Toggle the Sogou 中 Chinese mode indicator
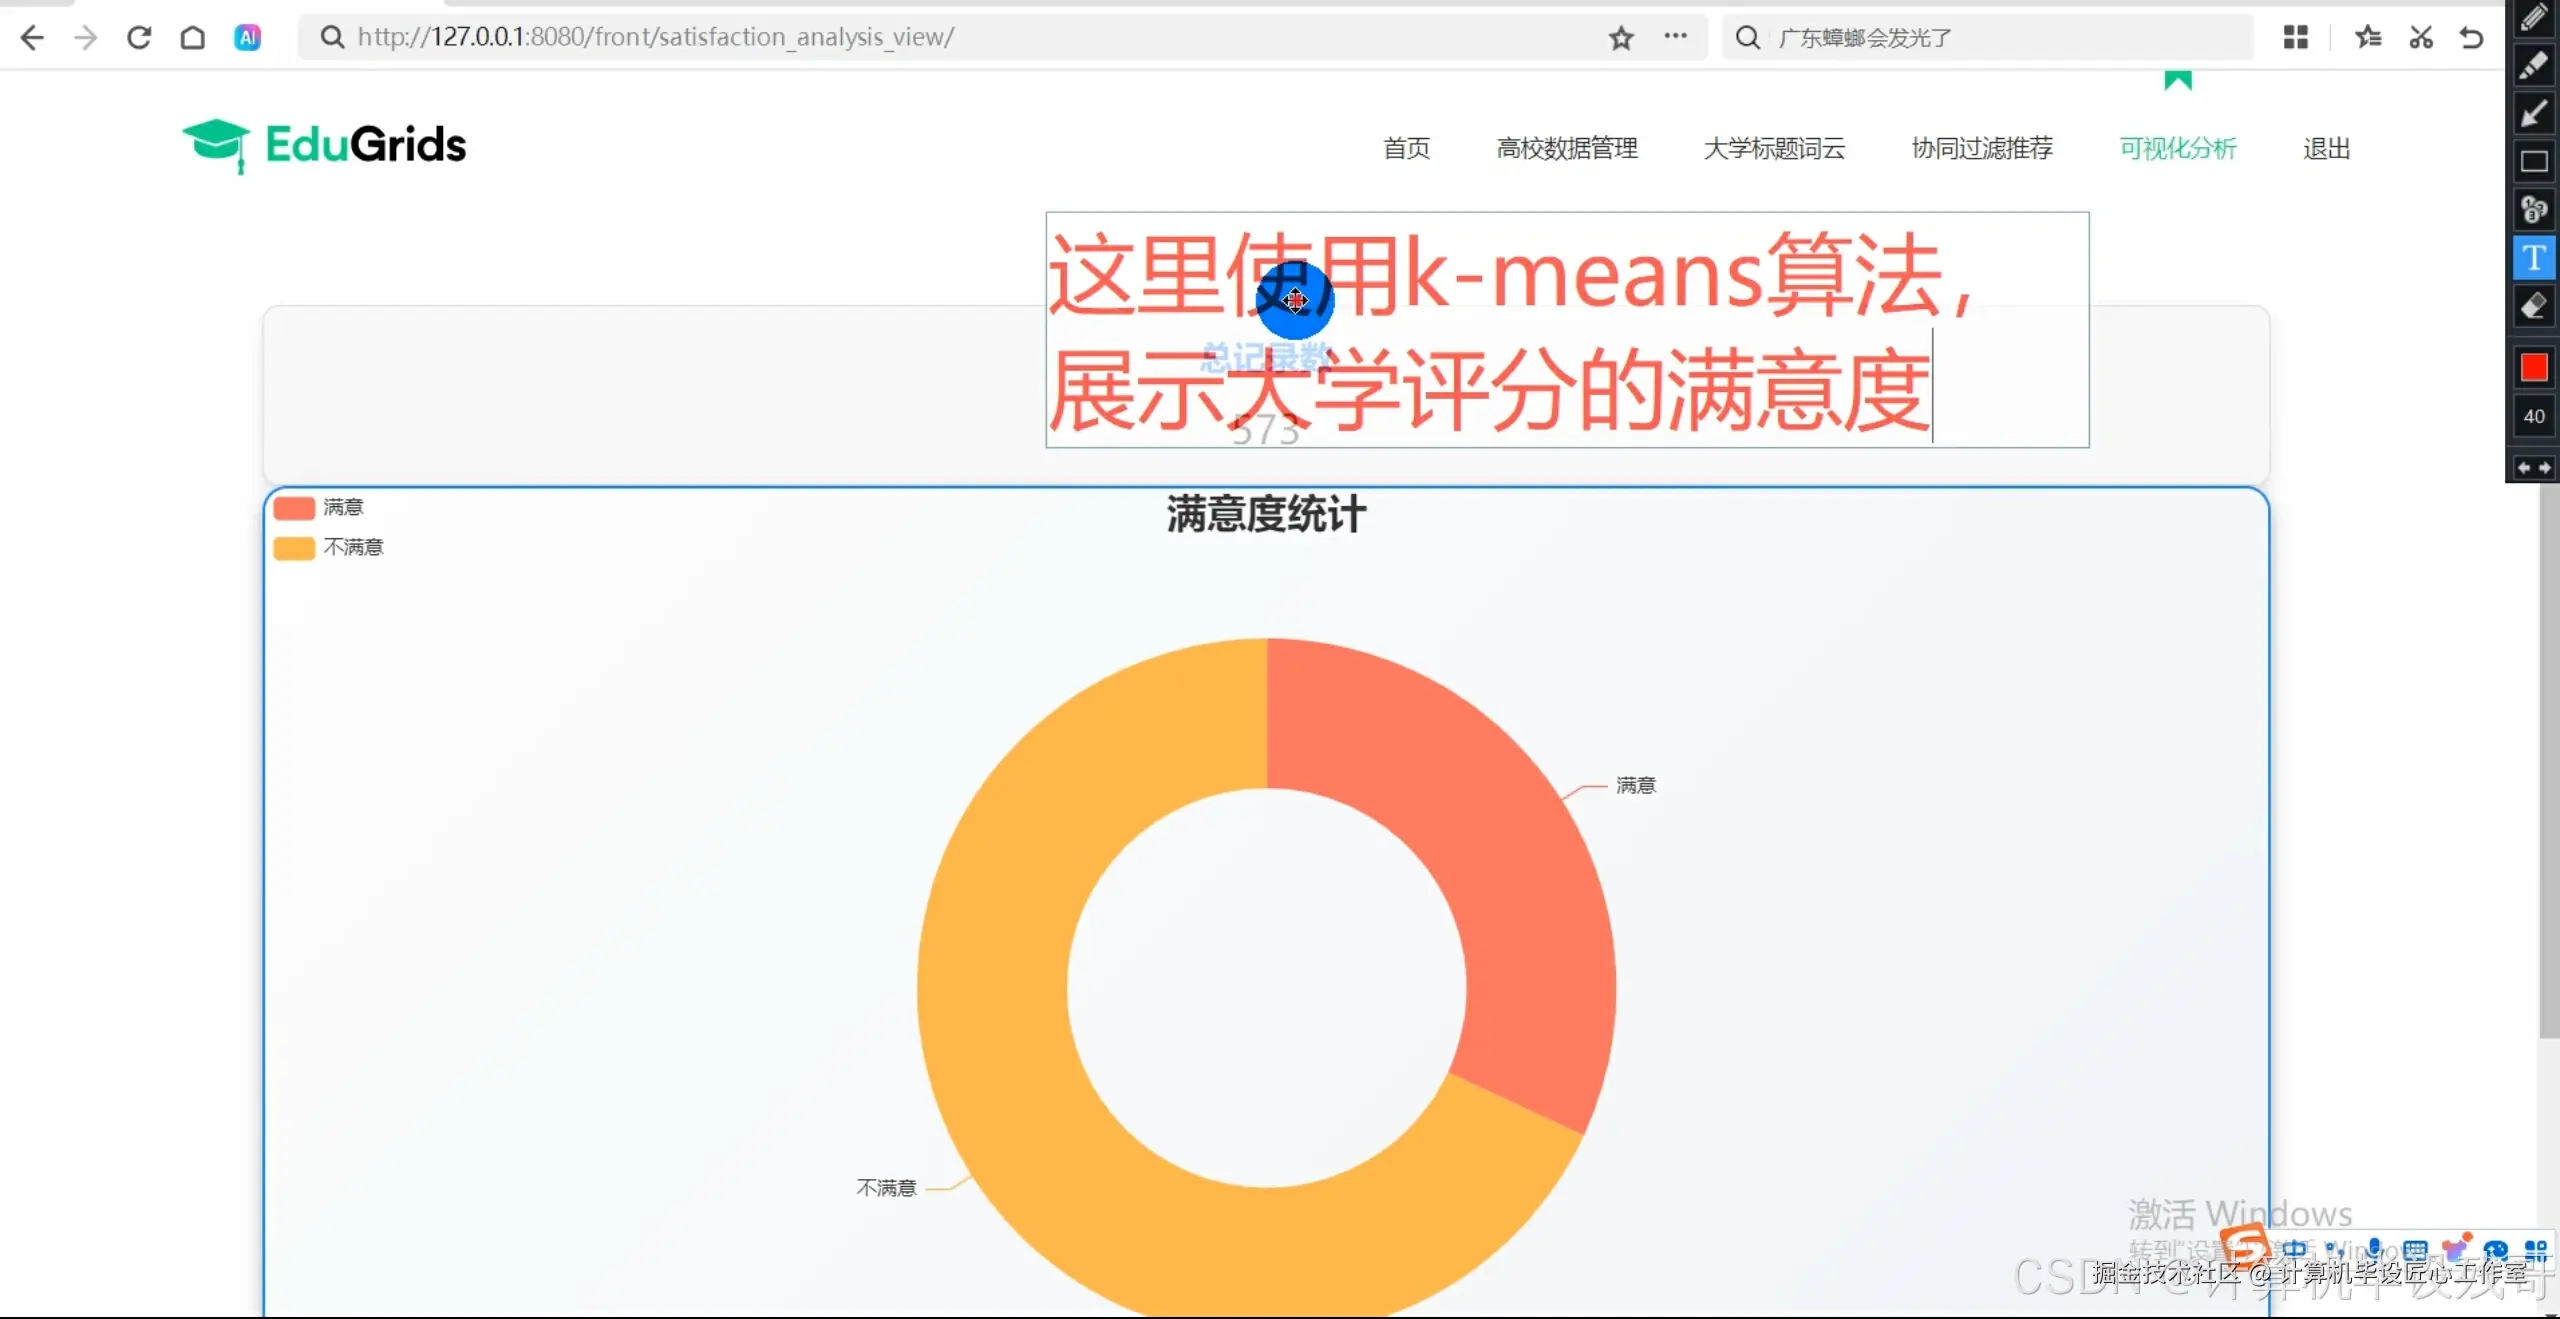The width and height of the screenshot is (2560, 1319). (x=2294, y=1250)
